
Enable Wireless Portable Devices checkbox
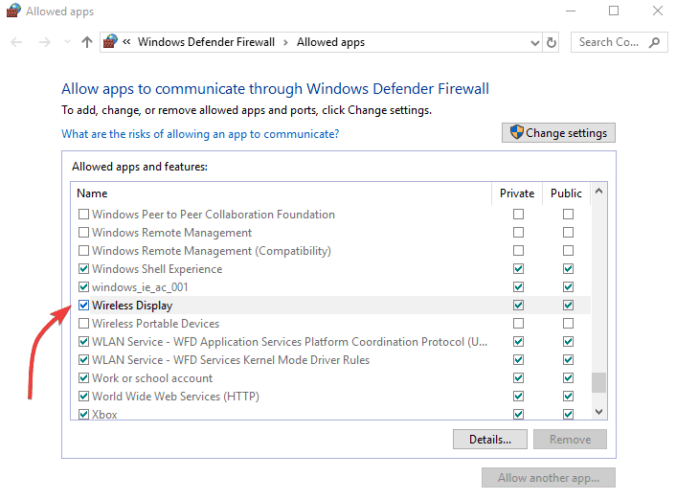click(84, 324)
